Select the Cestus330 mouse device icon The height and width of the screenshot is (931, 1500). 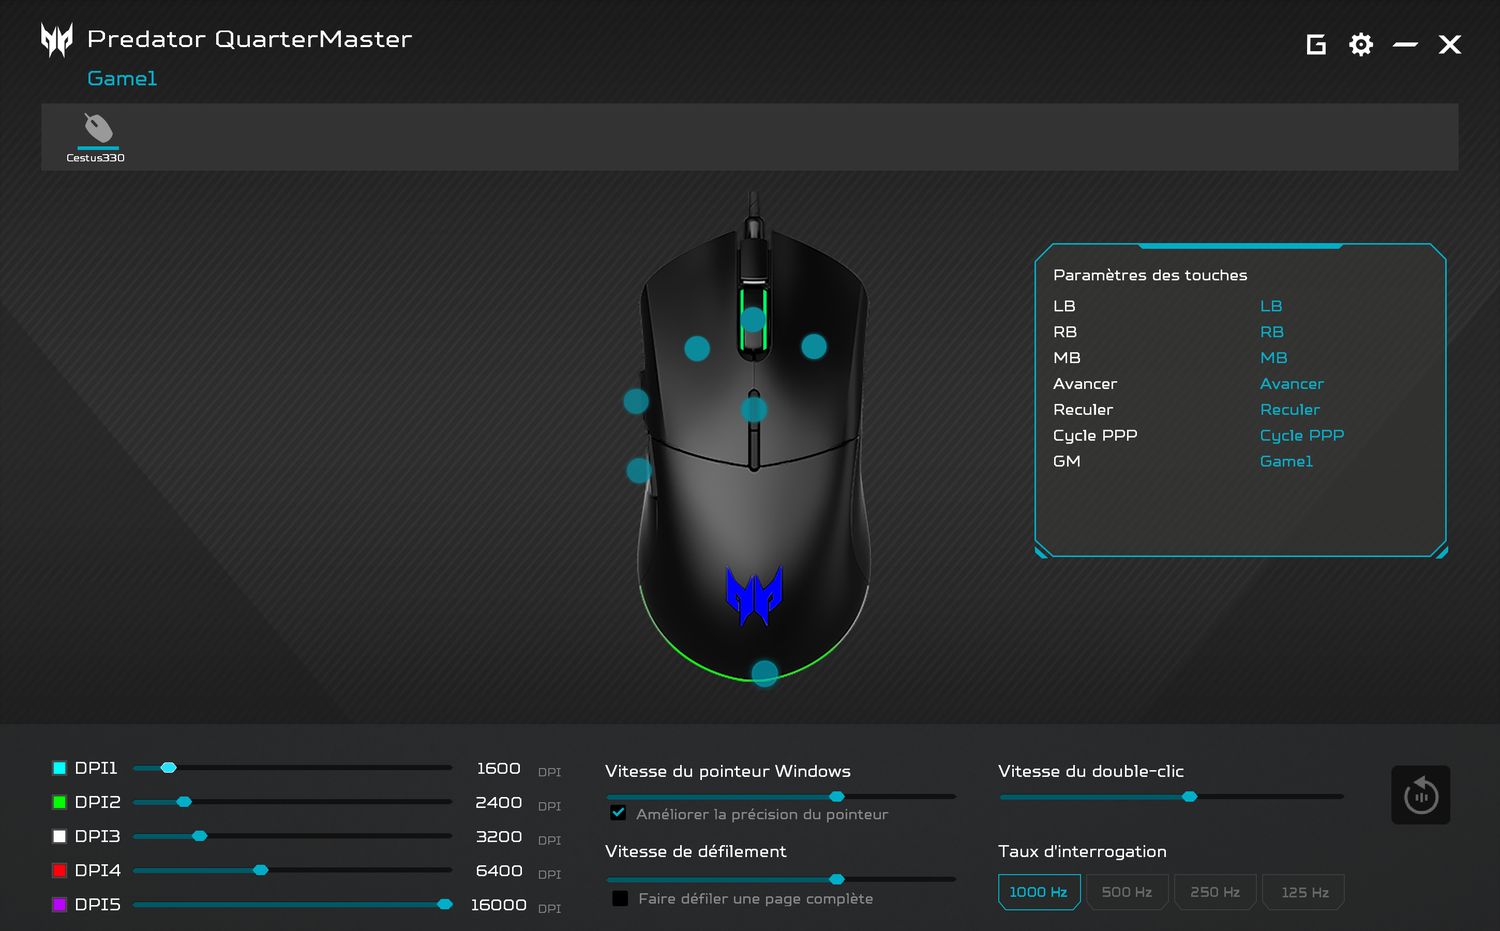click(97, 129)
